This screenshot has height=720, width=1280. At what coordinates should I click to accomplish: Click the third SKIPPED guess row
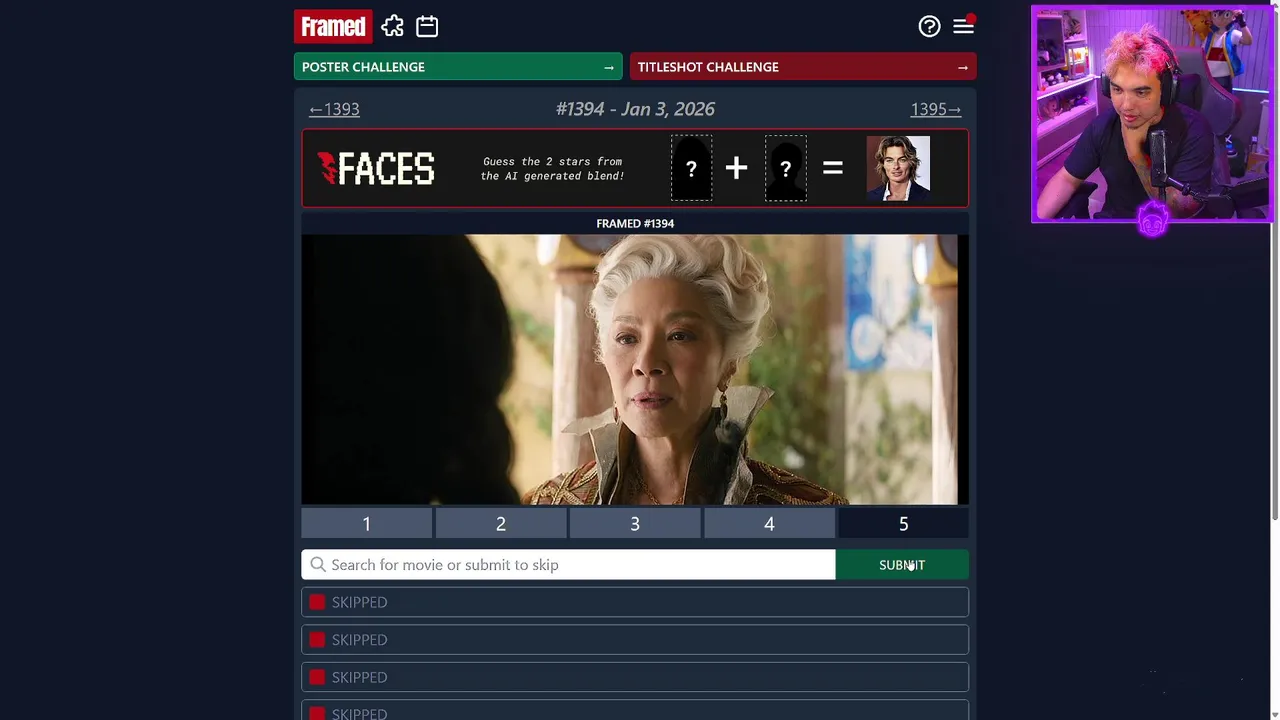pyautogui.click(x=635, y=677)
